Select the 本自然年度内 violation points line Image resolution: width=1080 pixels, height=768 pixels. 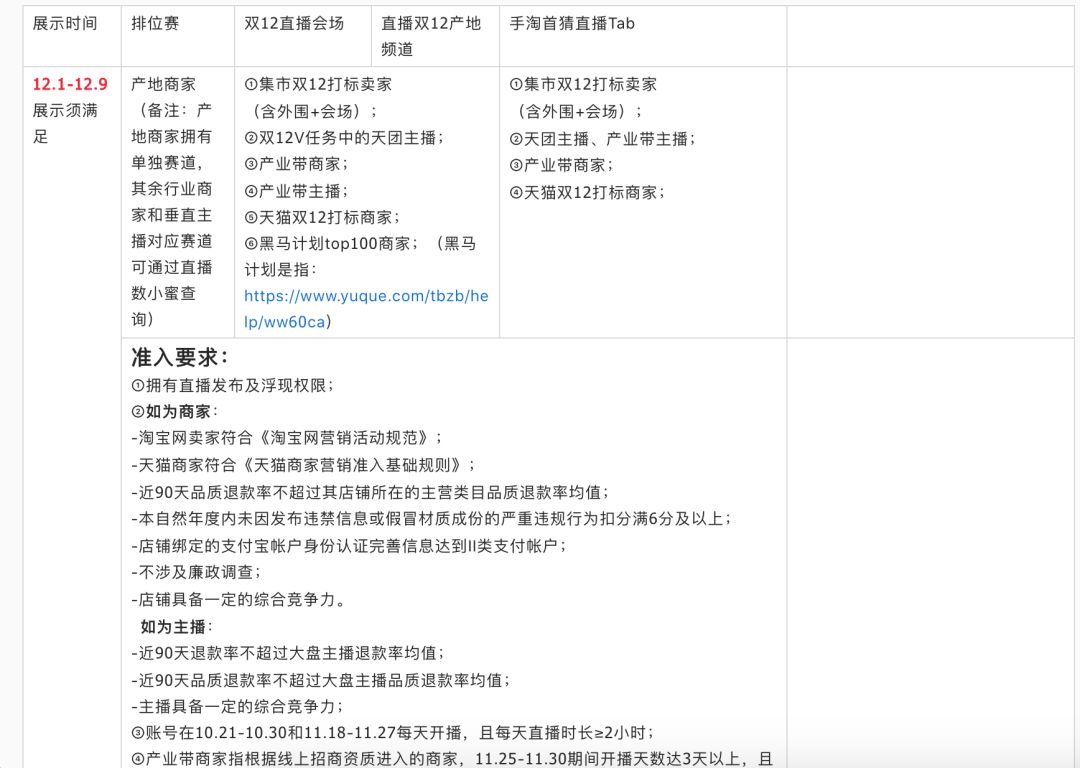(x=431, y=519)
